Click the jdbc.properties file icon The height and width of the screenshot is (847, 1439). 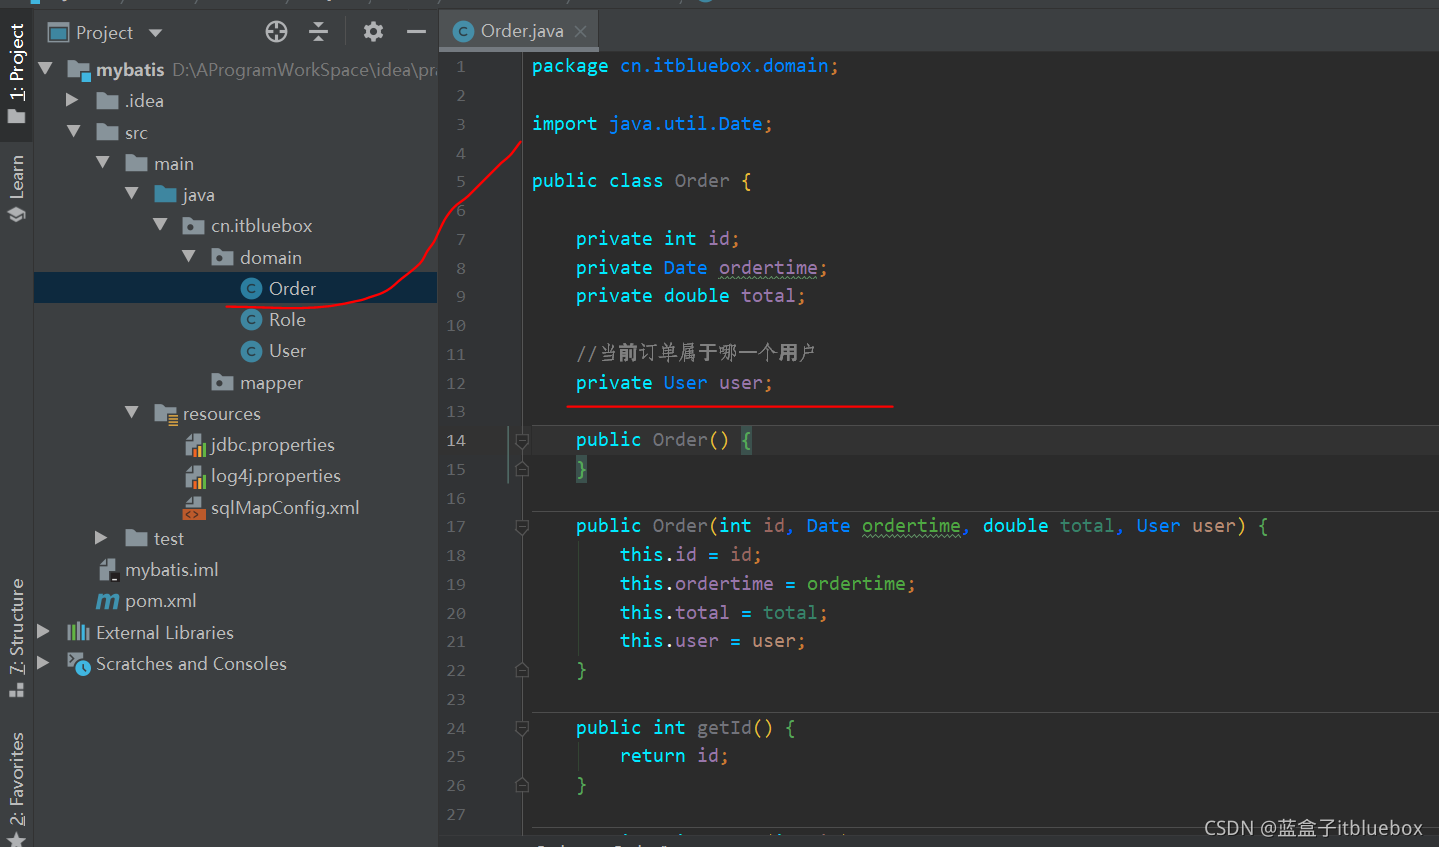(x=195, y=445)
